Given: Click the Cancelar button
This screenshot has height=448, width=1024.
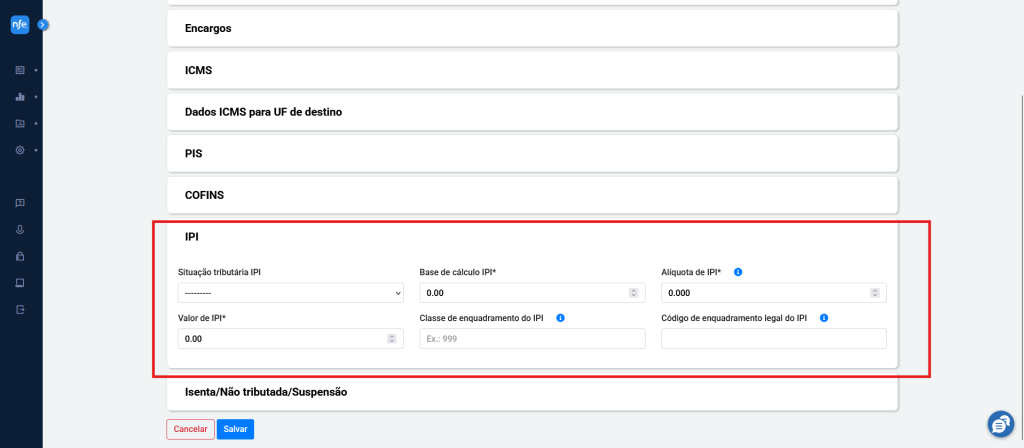Looking at the screenshot, I should pyautogui.click(x=190, y=429).
